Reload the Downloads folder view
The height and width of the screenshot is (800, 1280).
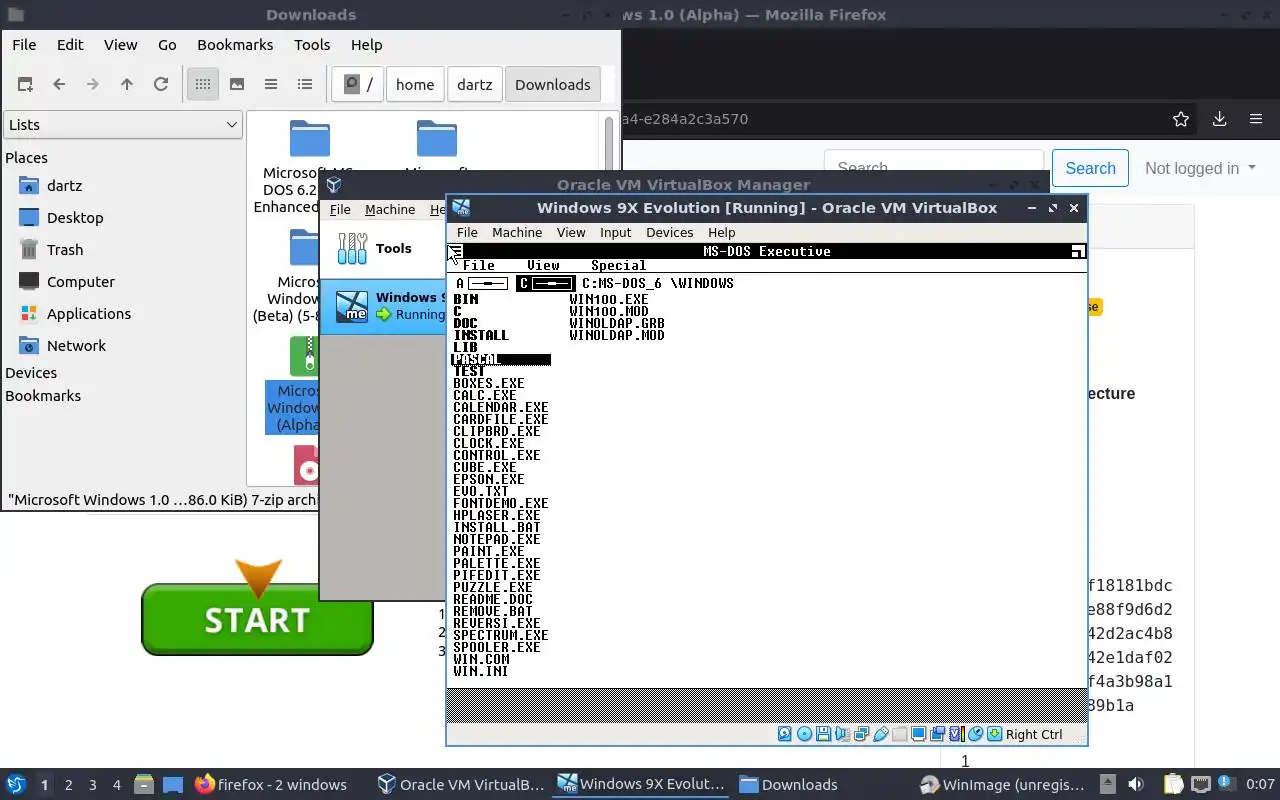(x=161, y=84)
